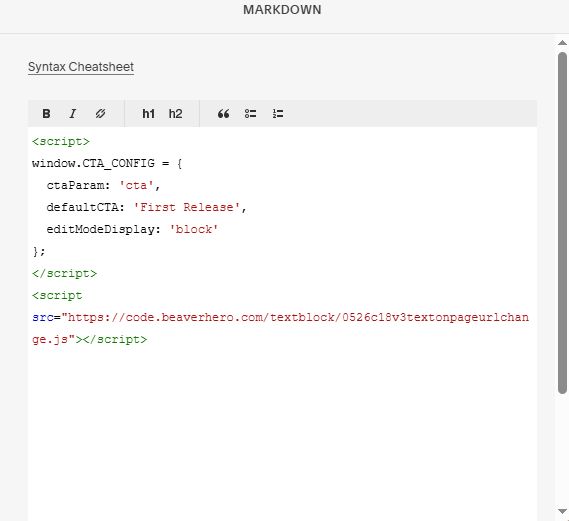
Task: Insert a link using the link icon
Action: click(x=100, y=114)
